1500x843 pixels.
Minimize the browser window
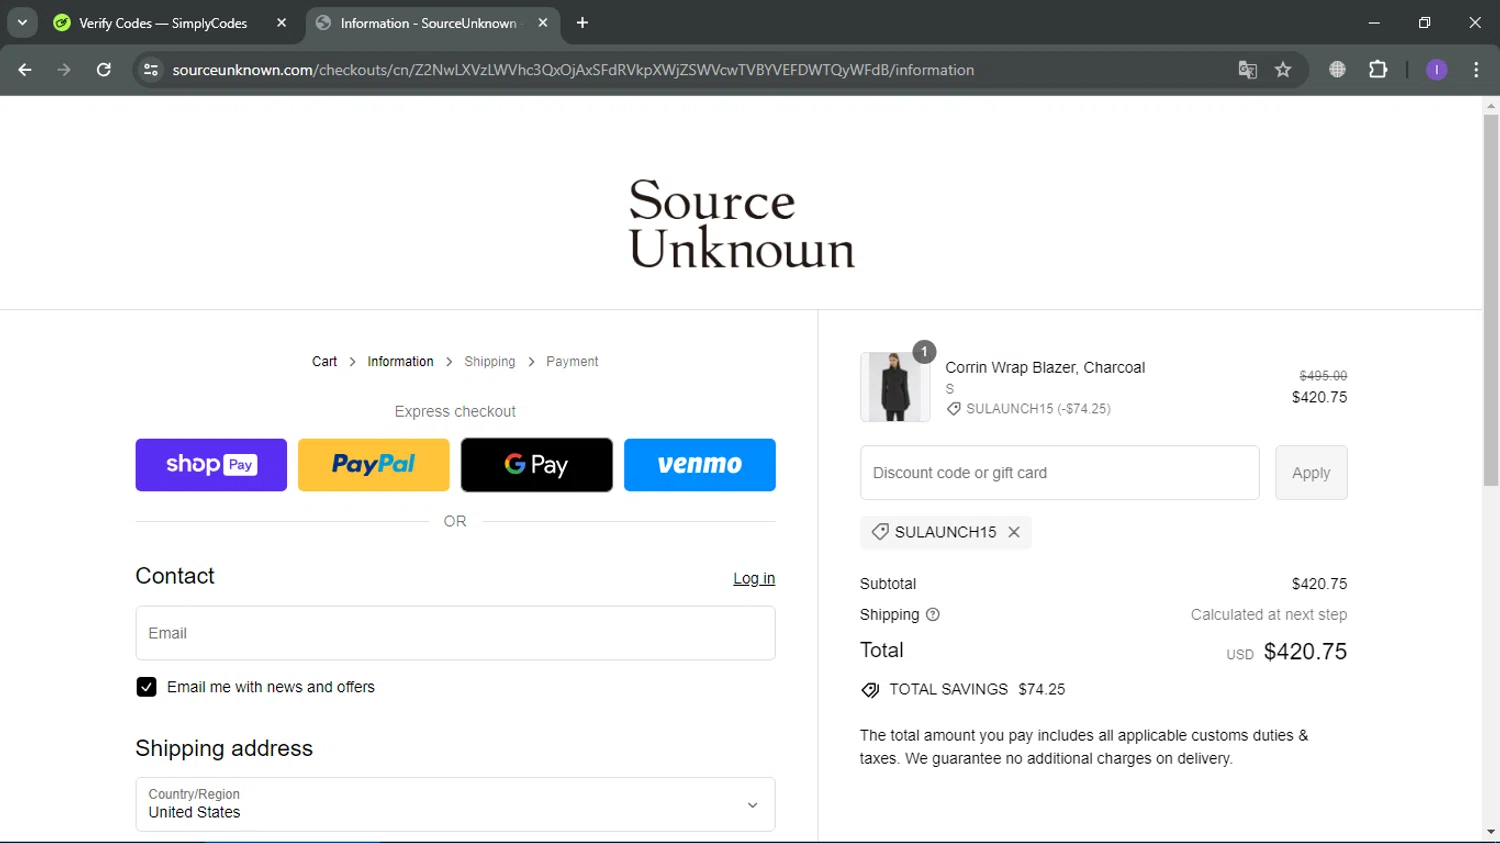pos(1374,22)
